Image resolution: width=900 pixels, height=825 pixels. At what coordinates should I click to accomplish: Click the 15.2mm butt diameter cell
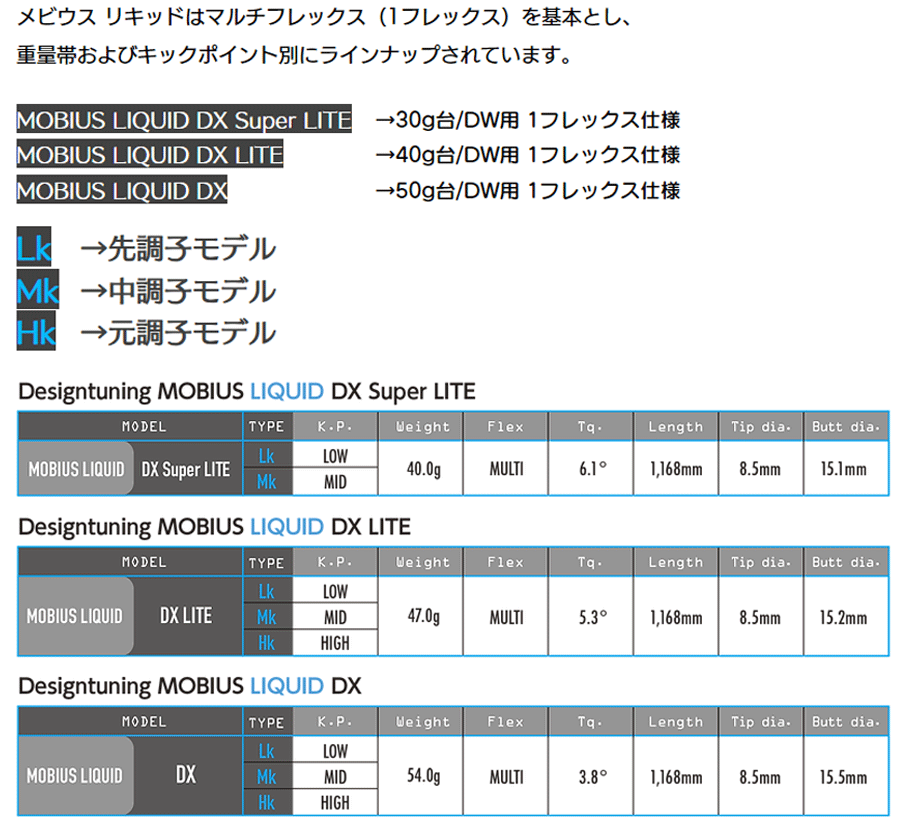[x=845, y=617]
